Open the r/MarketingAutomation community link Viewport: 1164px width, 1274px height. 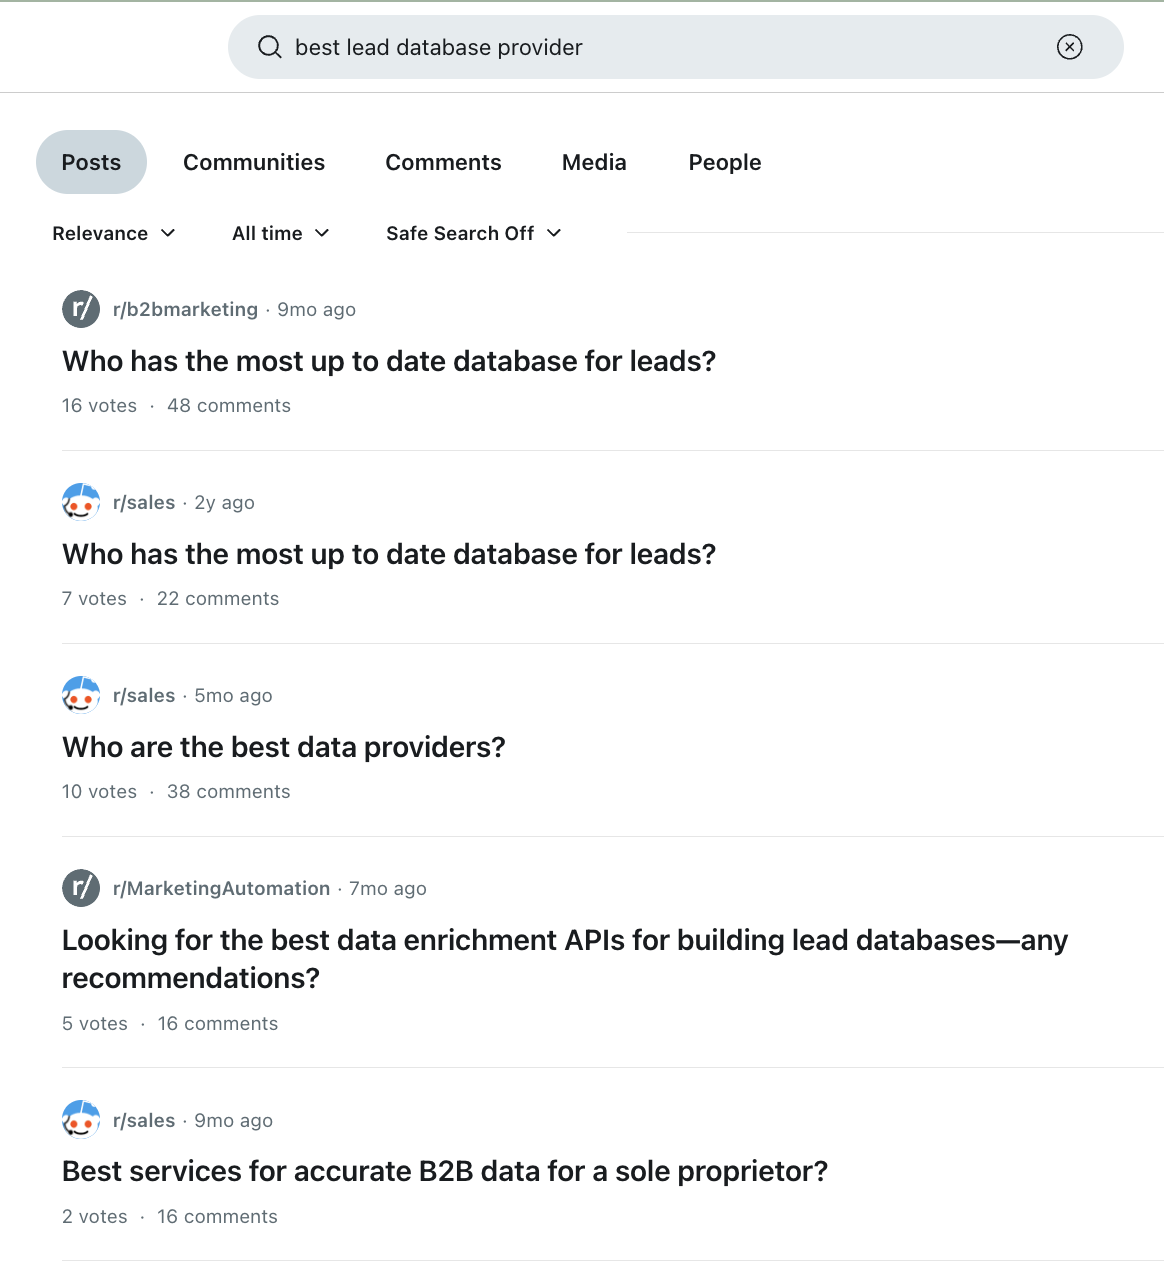[x=221, y=888]
